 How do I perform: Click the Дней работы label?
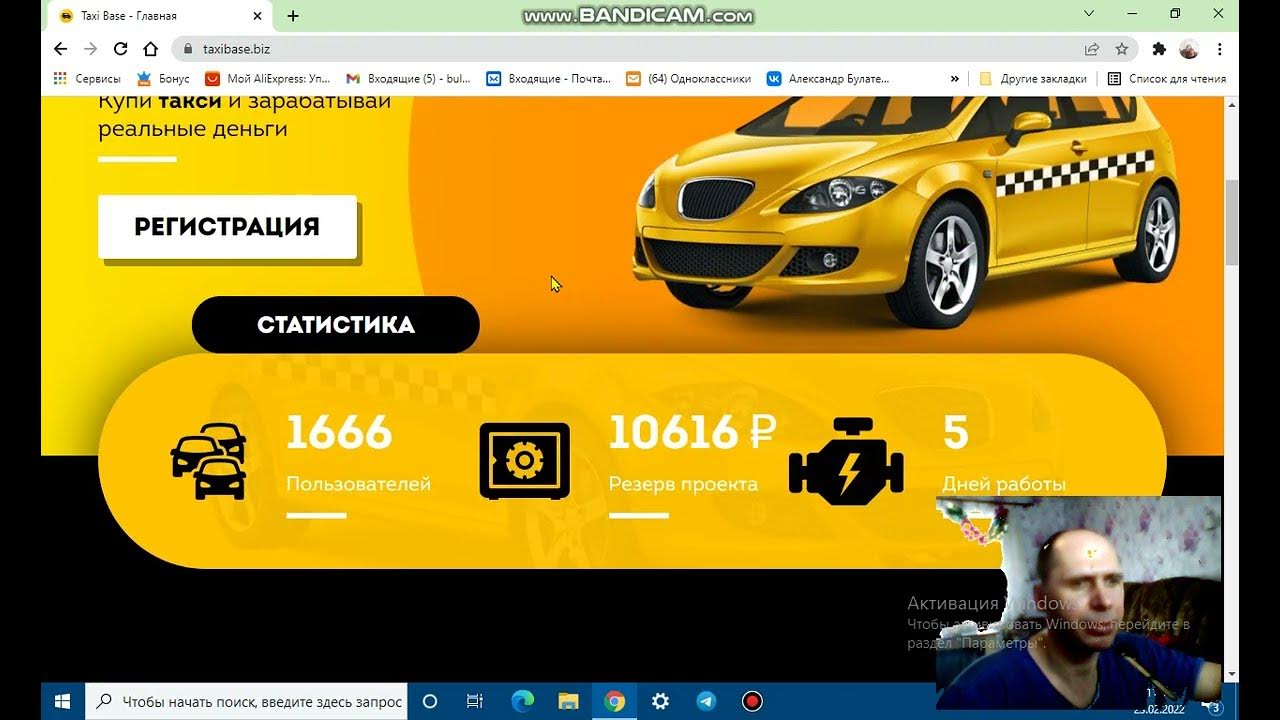[x=1004, y=484]
